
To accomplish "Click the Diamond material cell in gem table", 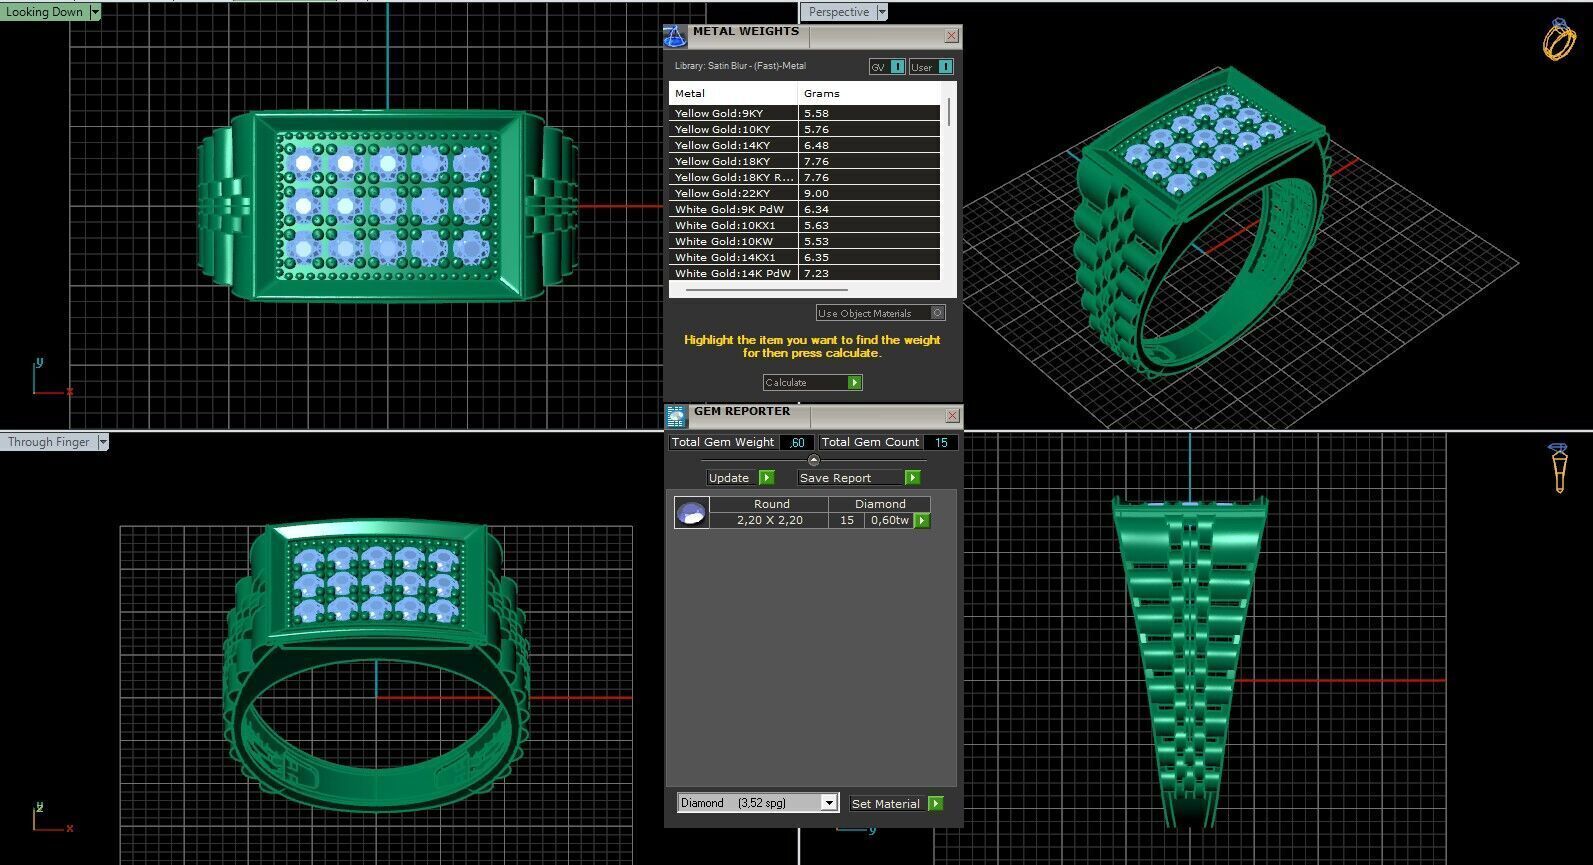I will pos(880,504).
